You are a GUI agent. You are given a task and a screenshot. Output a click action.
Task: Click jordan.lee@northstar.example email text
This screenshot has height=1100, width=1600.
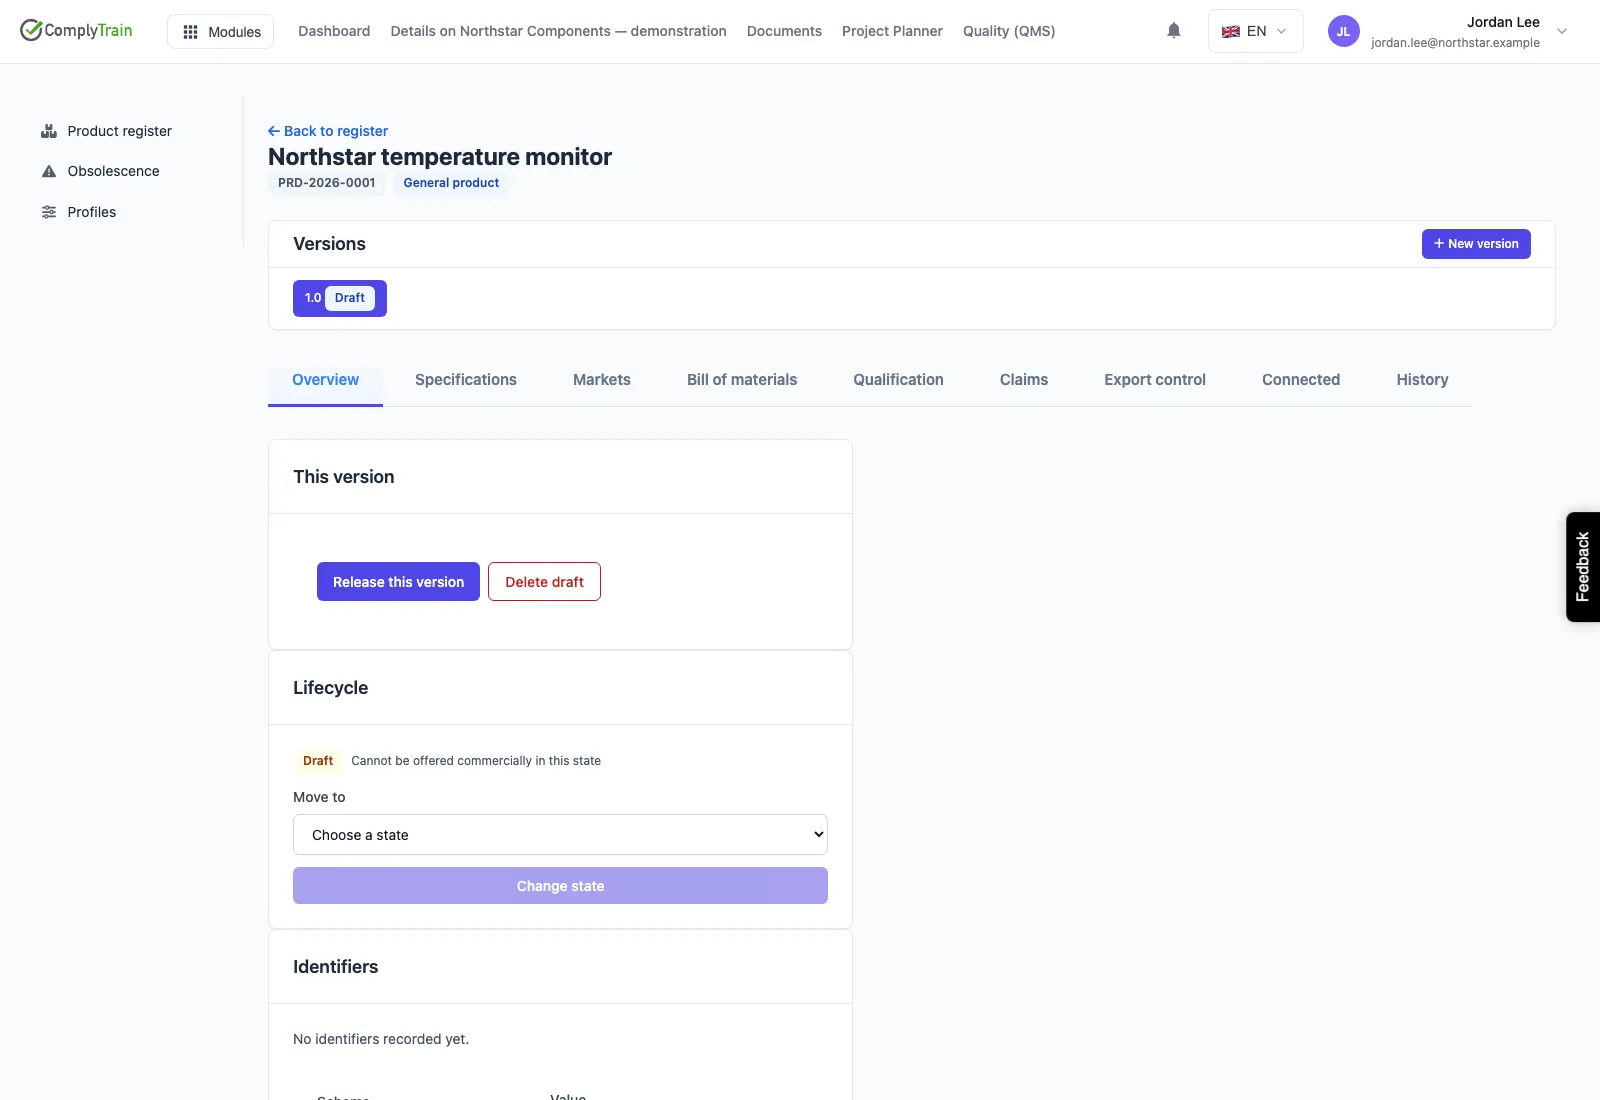tap(1455, 43)
